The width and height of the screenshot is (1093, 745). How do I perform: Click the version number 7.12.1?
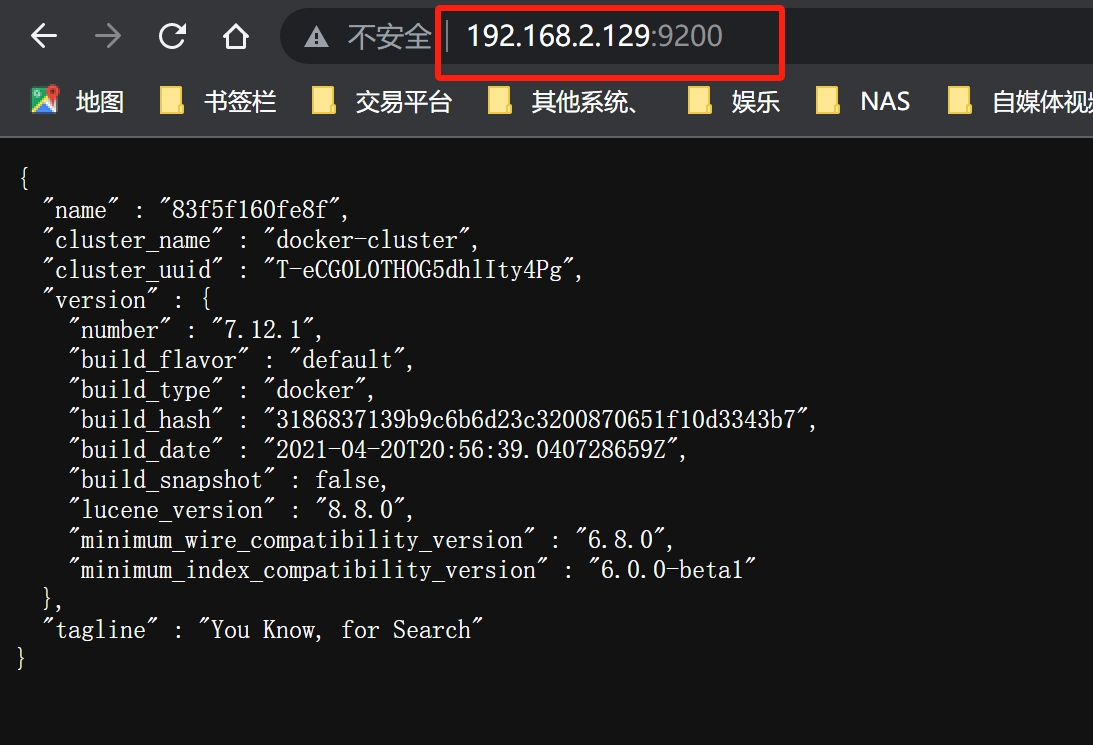pyautogui.click(x=263, y=330)
